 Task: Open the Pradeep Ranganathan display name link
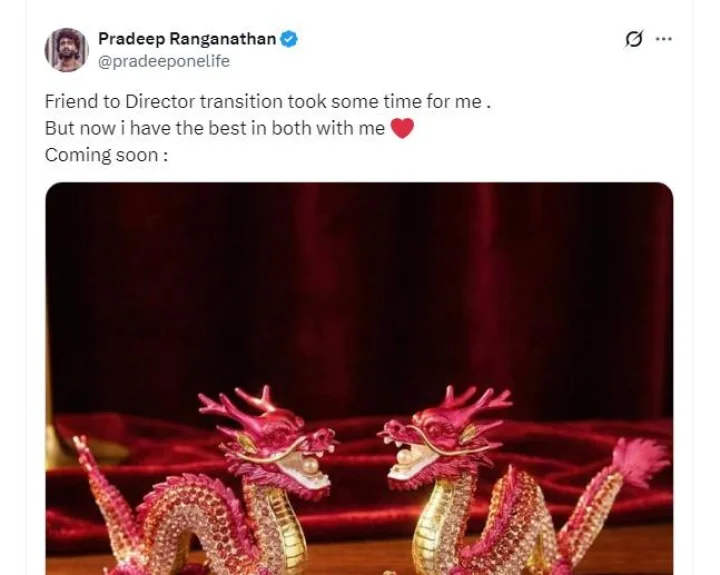187,39
